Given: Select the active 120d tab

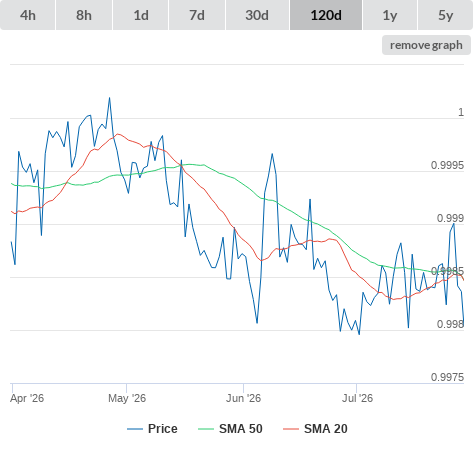Looking at the screenshot, I should coord(326,15).
